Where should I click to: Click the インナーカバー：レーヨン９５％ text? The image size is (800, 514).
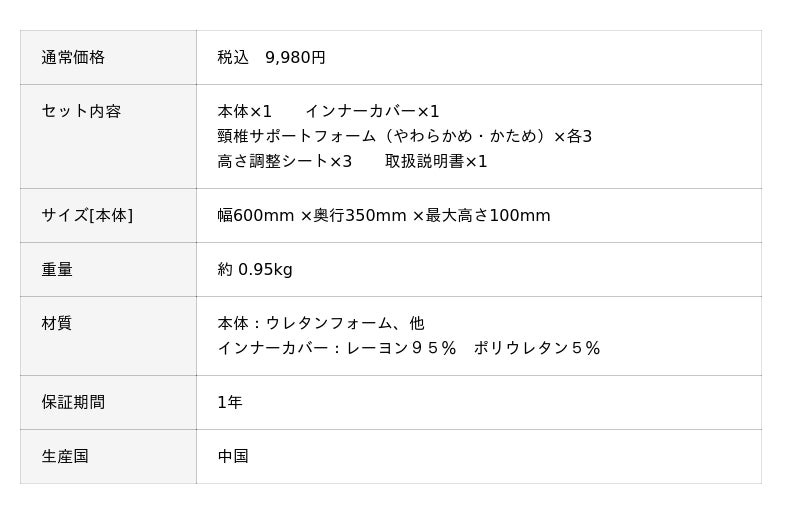click(337, 348)
